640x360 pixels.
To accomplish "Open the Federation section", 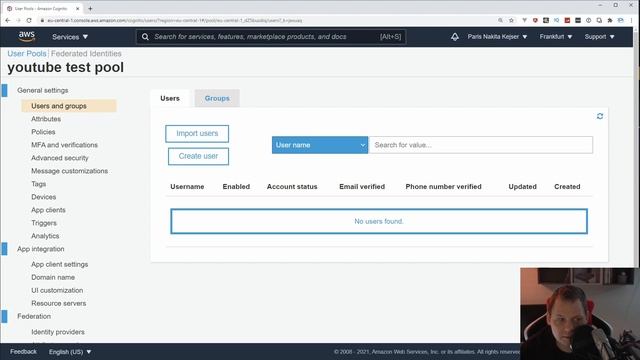I will click(34, 316).
